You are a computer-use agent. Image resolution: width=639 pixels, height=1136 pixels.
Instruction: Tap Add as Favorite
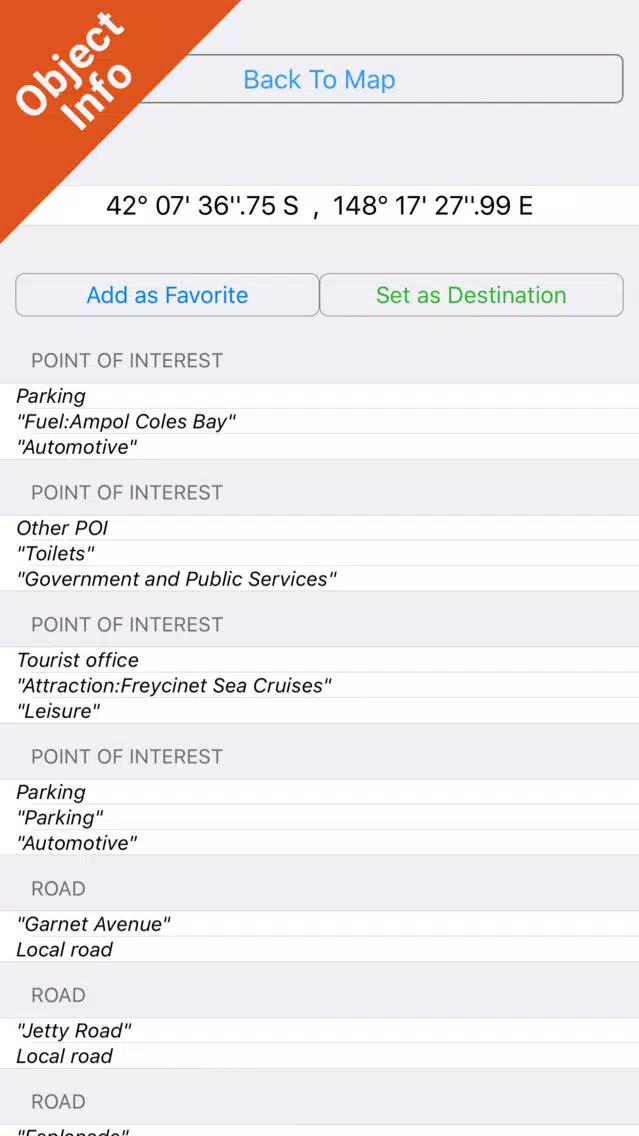(167, 295)
